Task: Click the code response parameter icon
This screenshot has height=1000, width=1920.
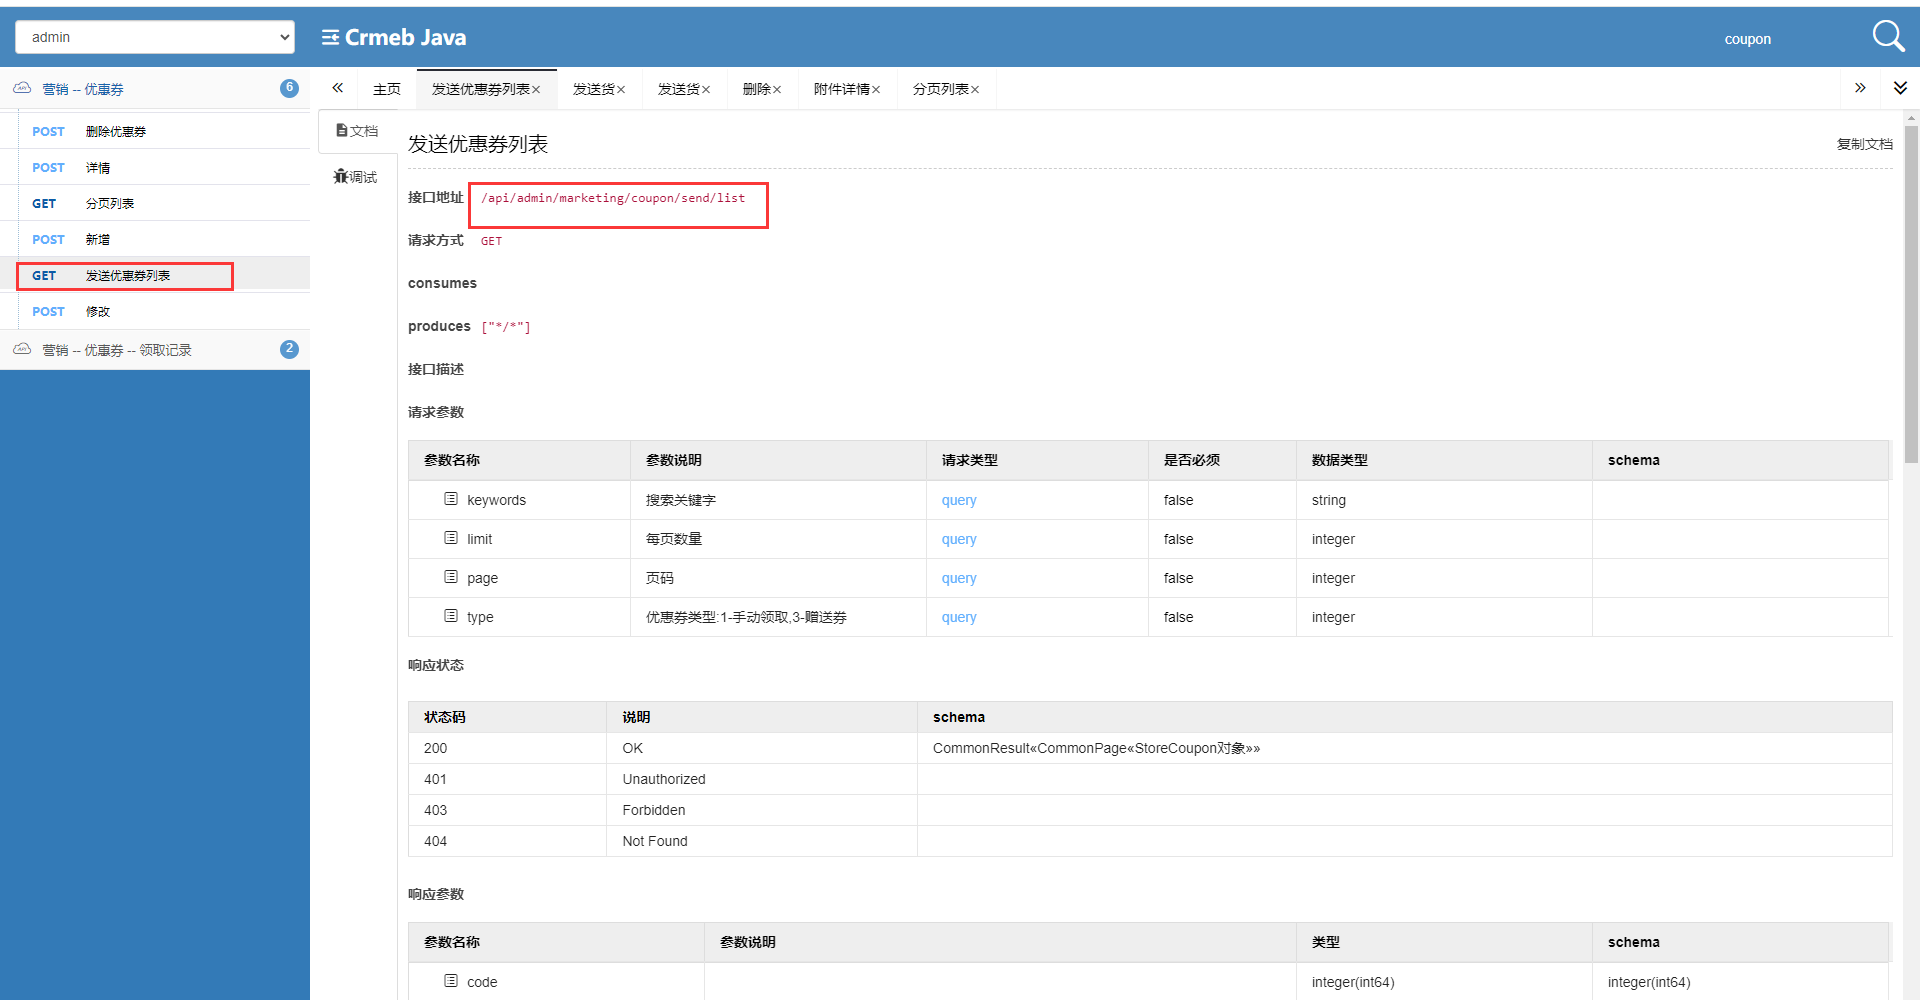Action: 451,981
